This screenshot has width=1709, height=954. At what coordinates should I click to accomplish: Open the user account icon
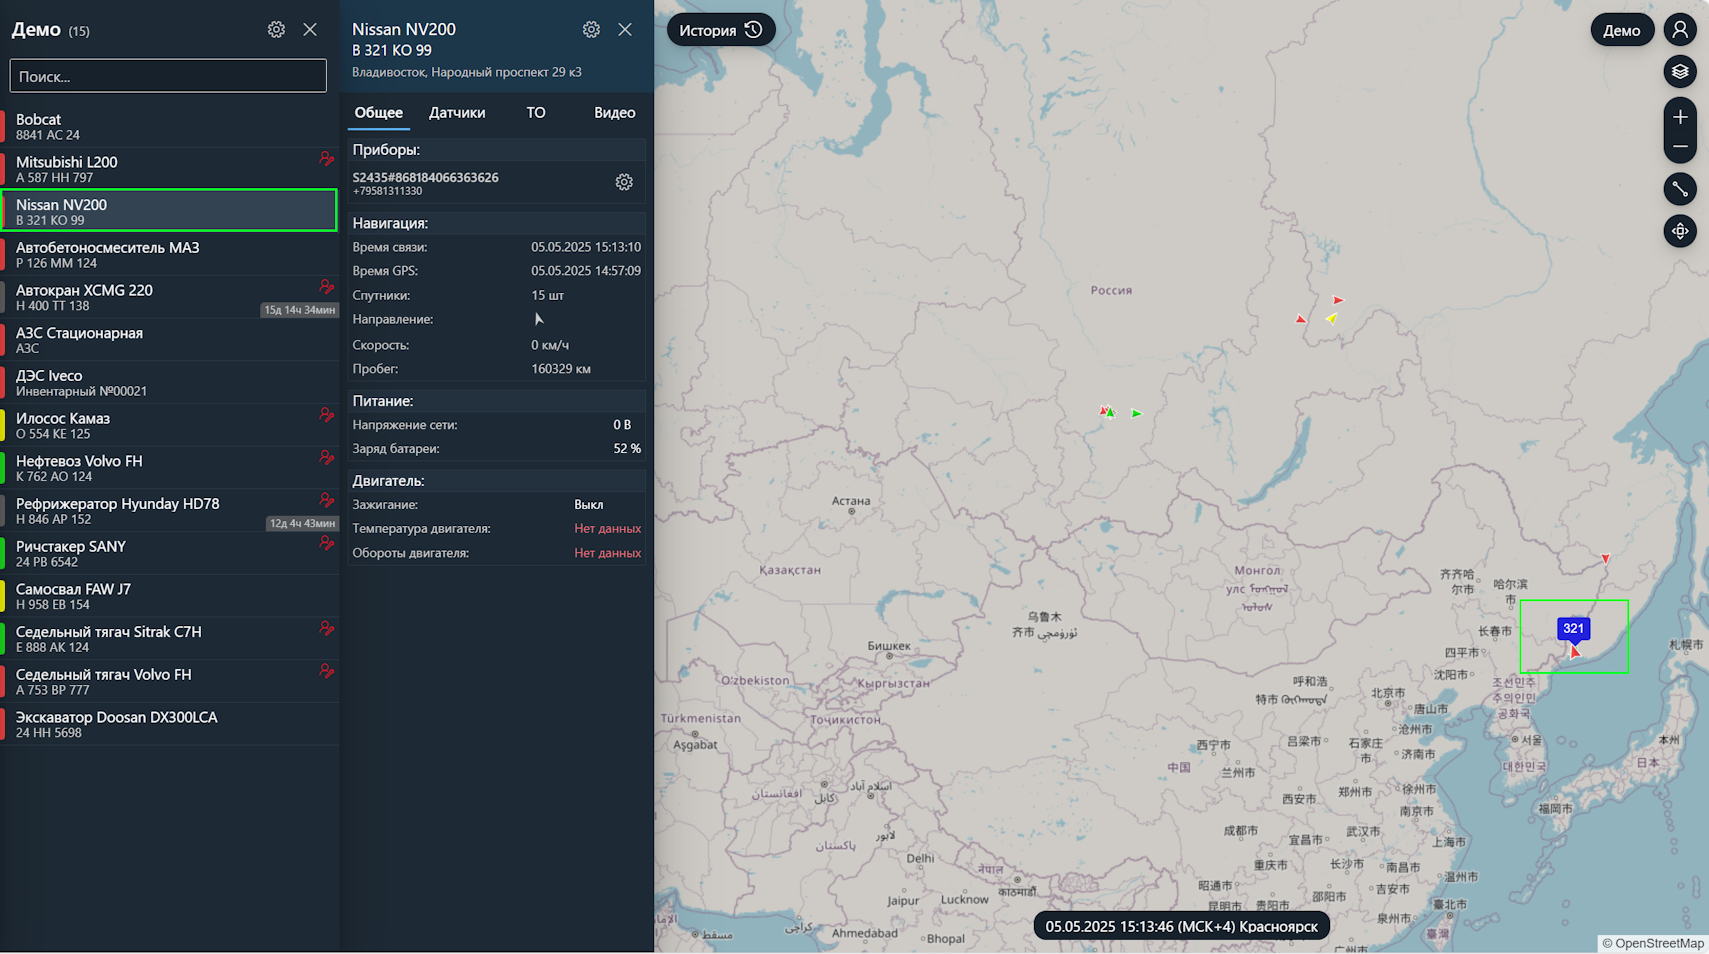pyautogui.click(x=1680, y=30)
